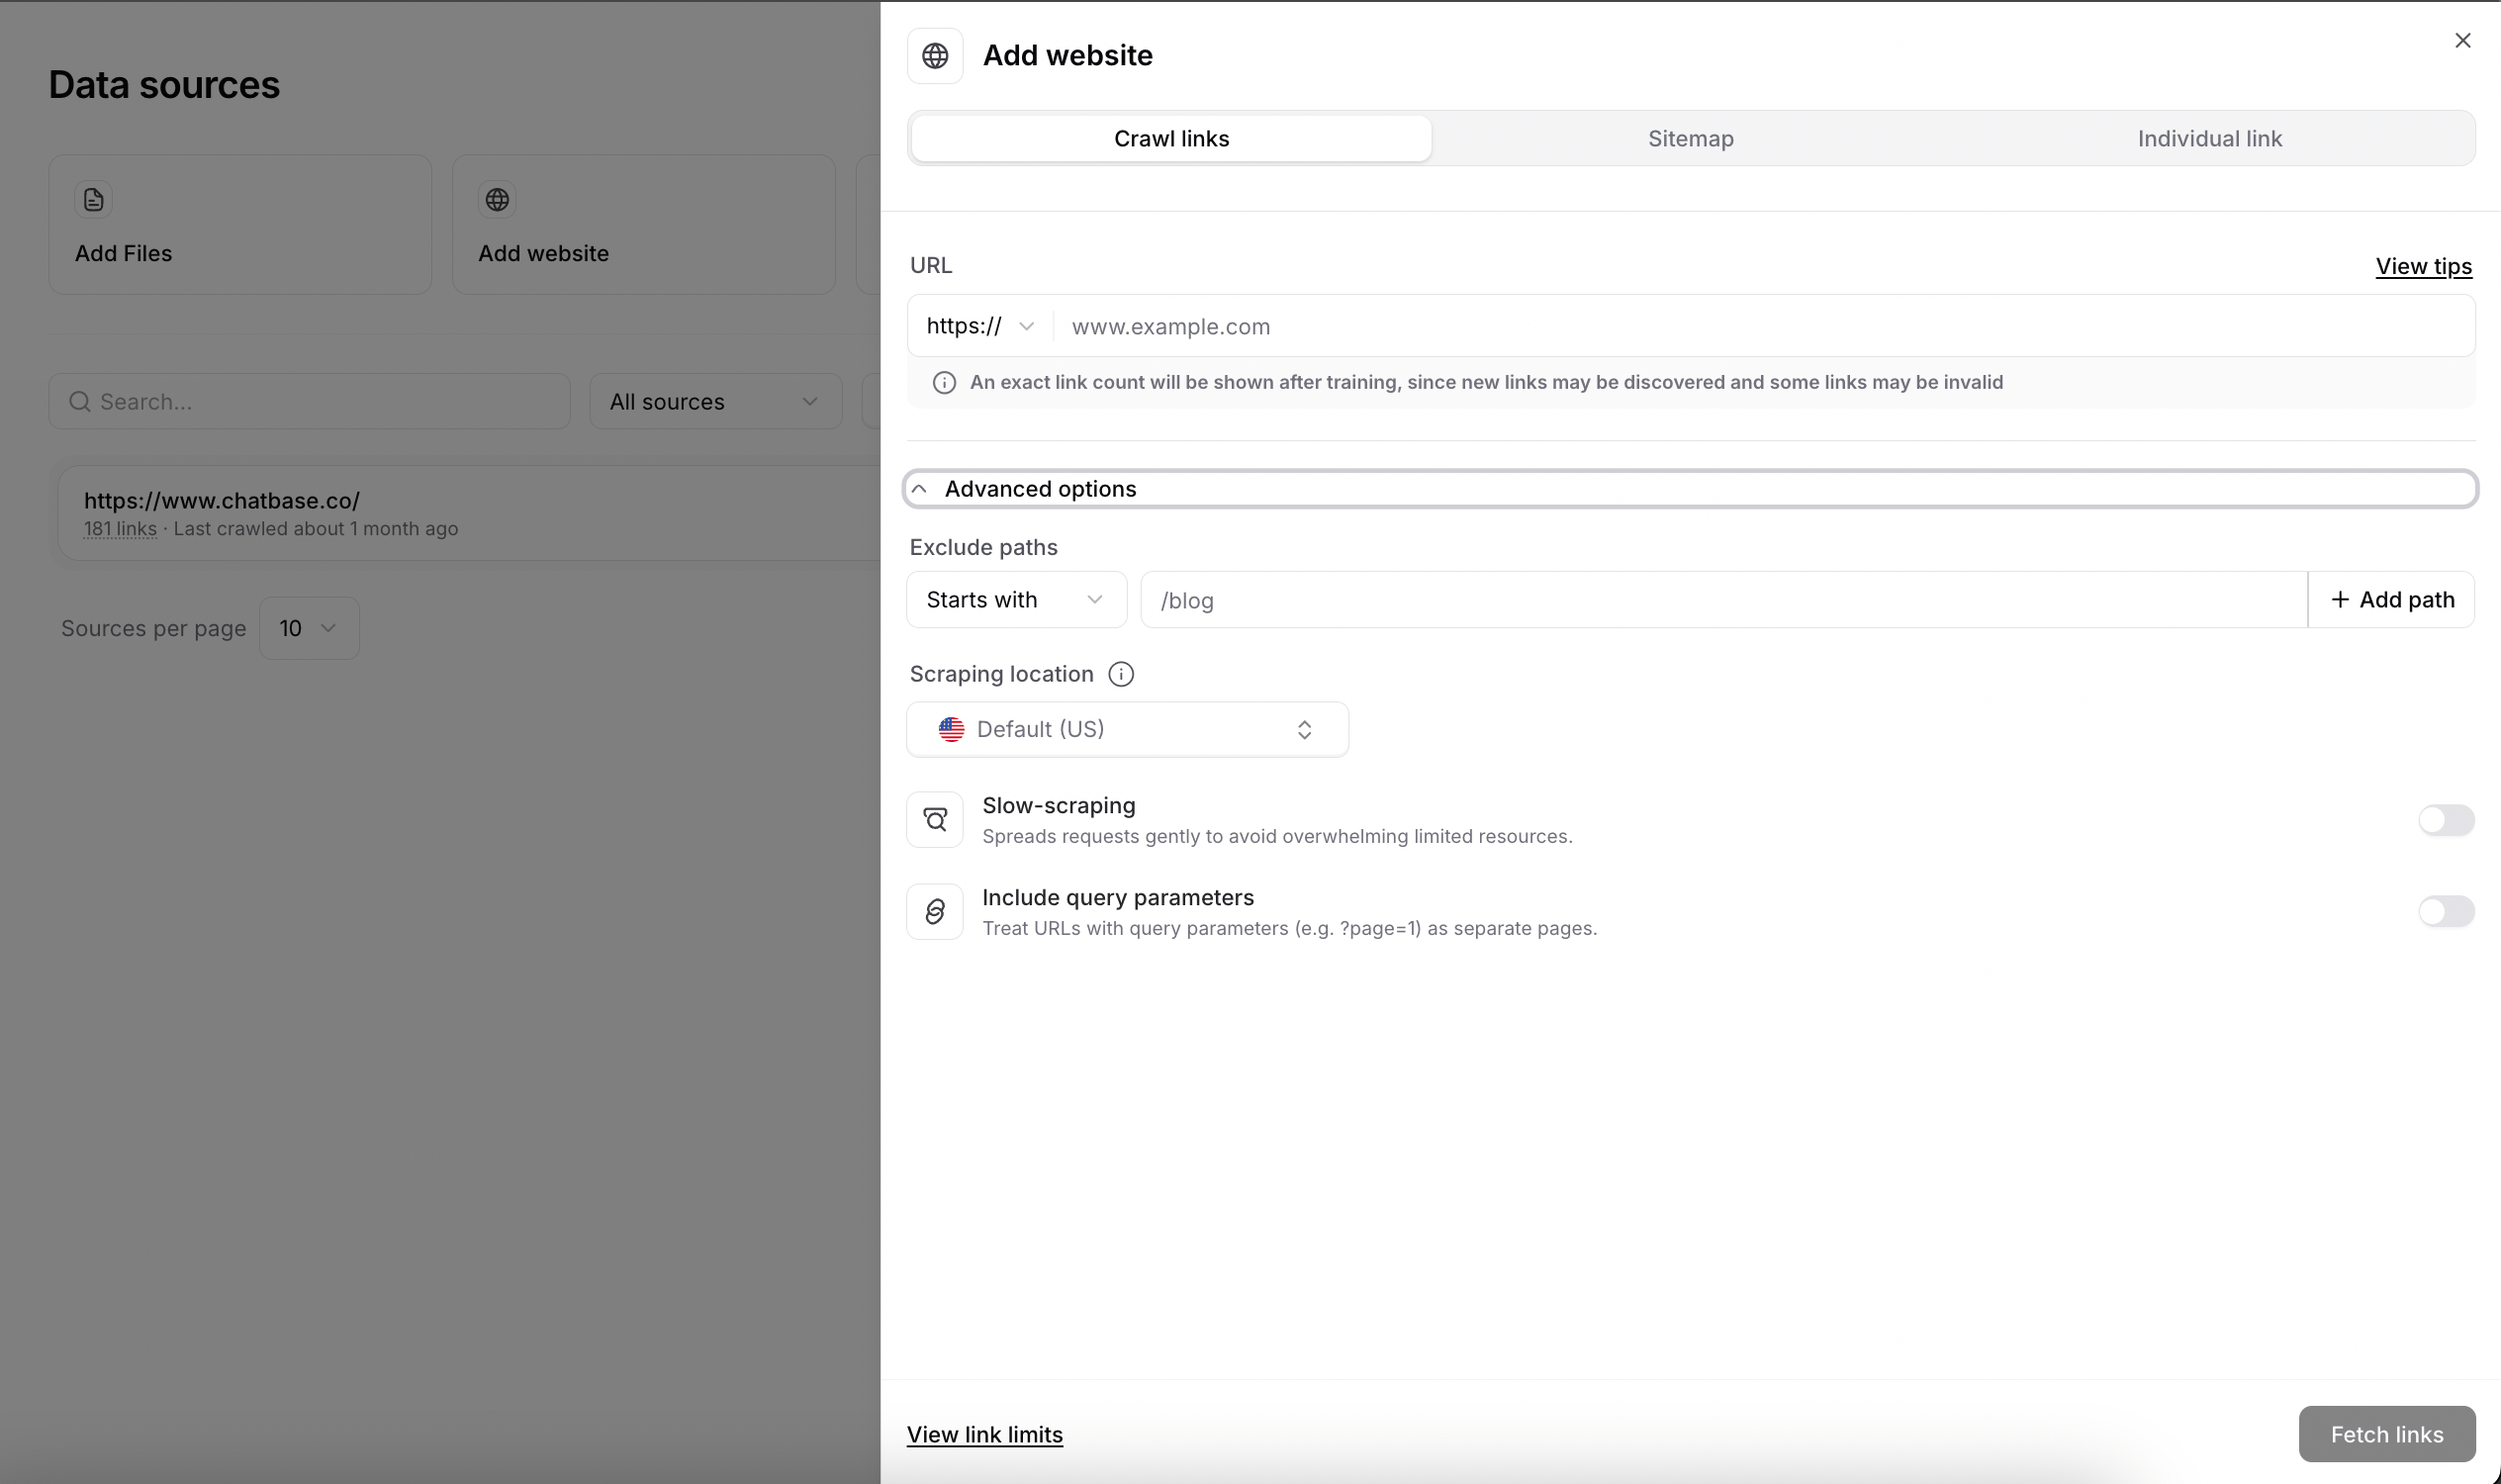Turn on Include query parameters toggle

tap(2446, 912)
